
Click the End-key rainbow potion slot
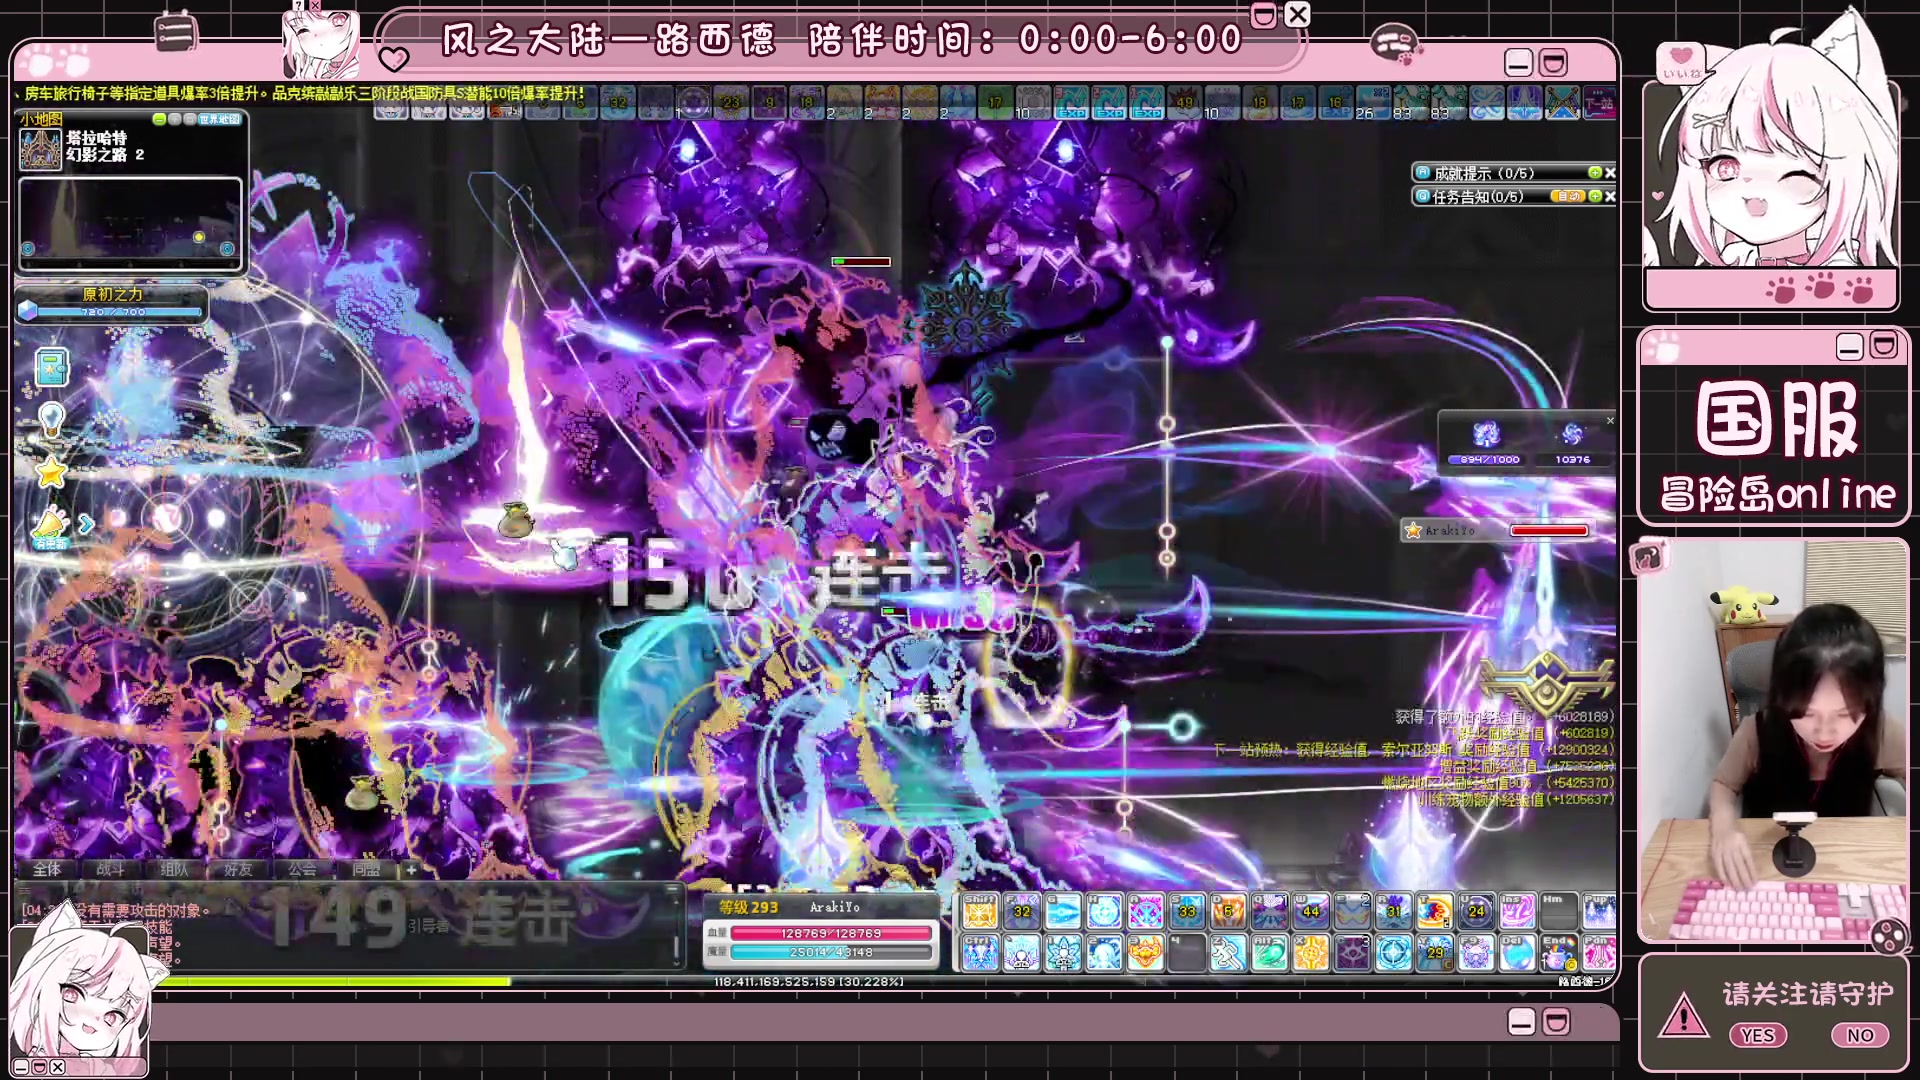point(1557,953)
